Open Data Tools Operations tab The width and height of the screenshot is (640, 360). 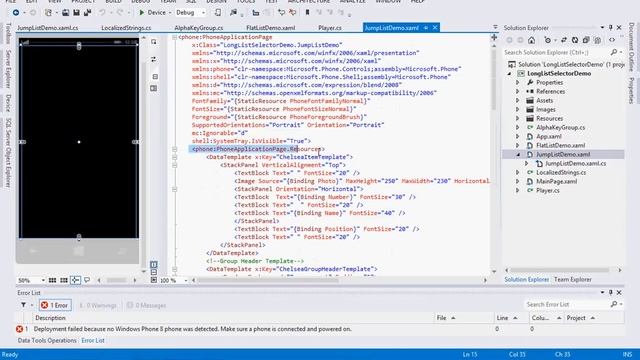tap(47, 340)
